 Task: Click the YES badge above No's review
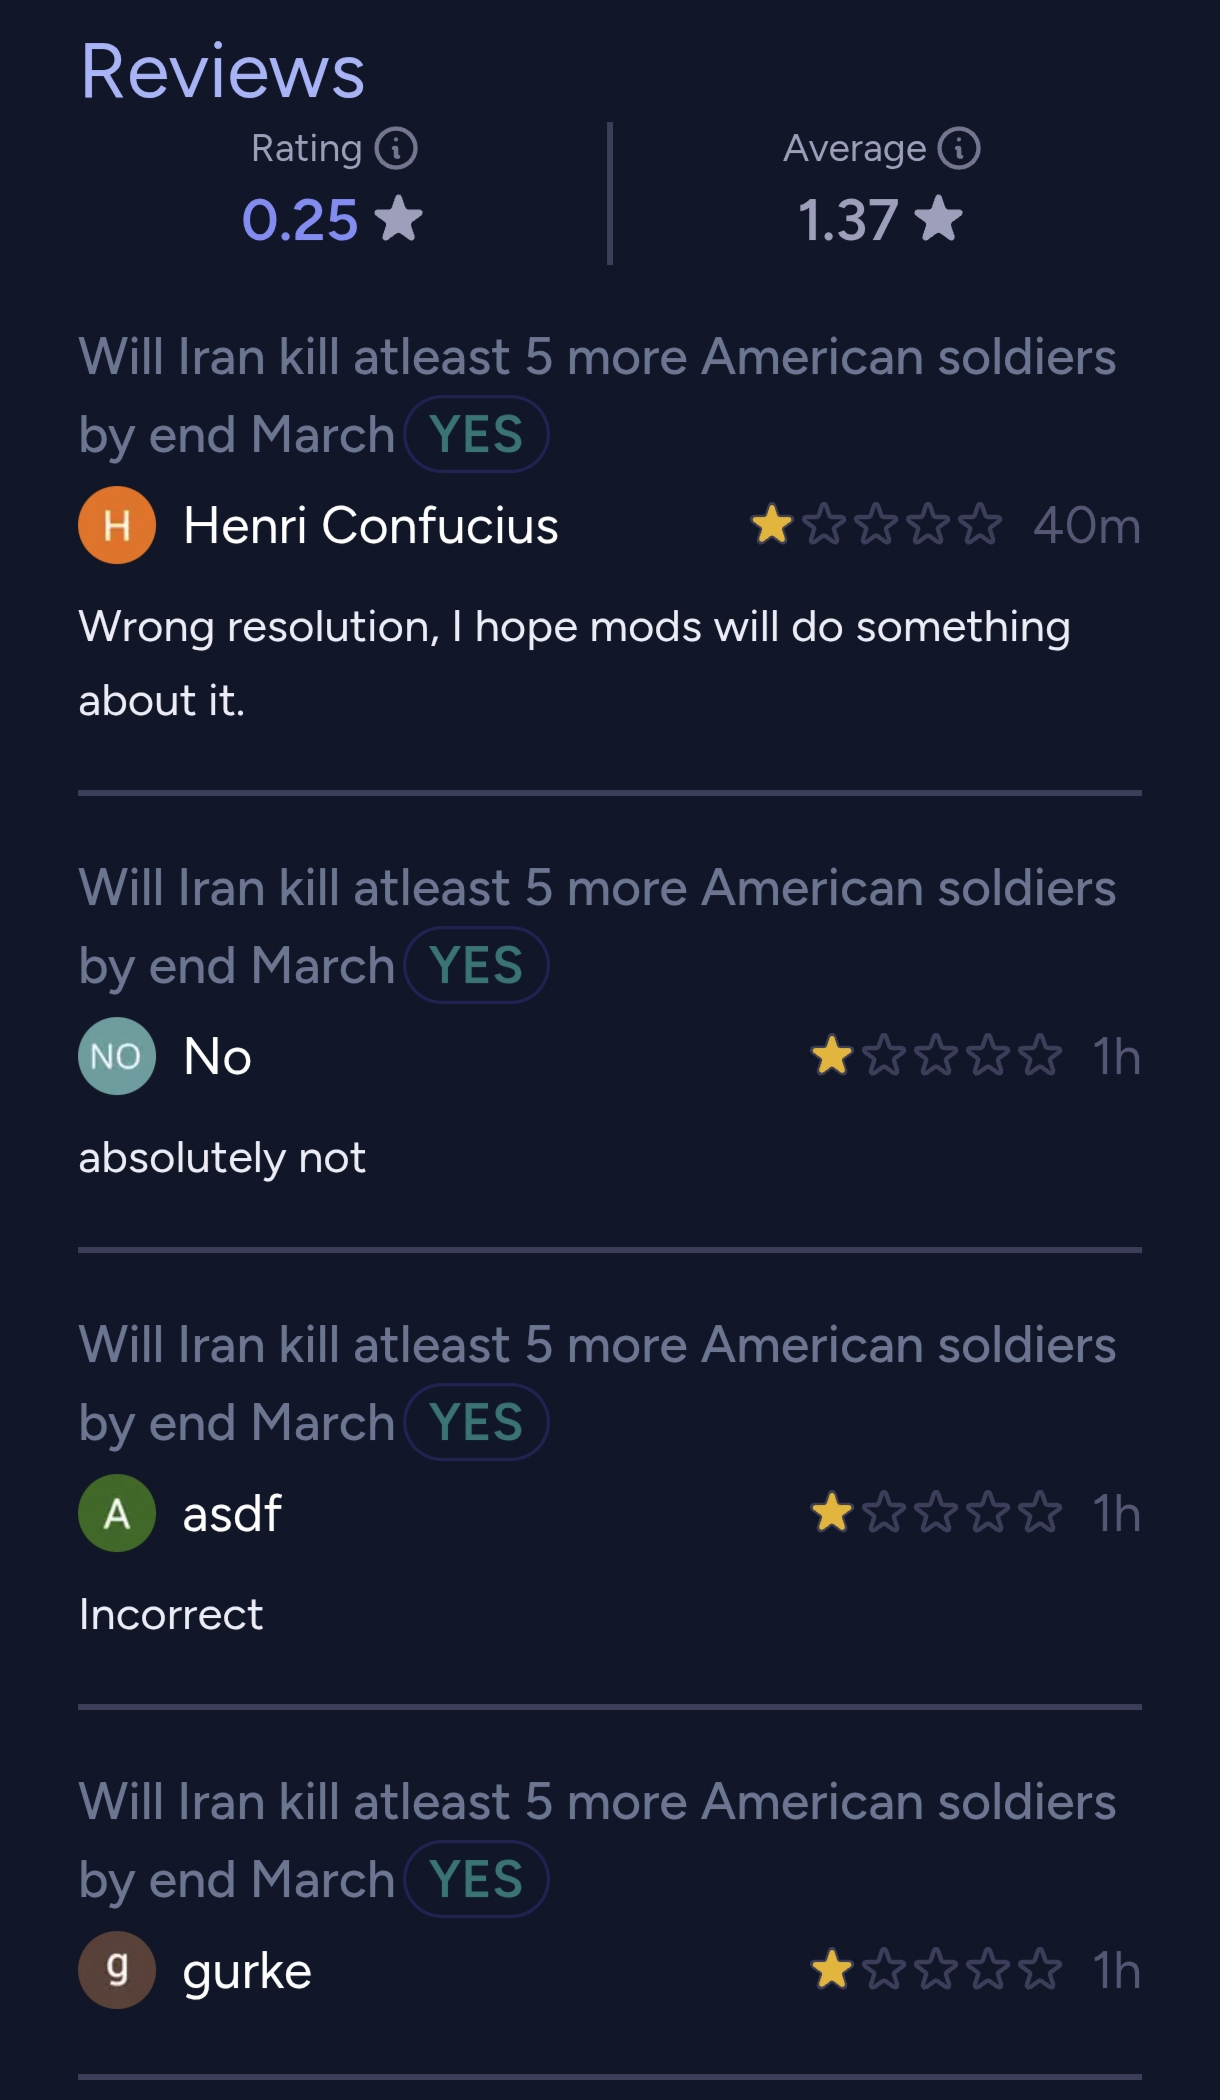click(476, 965)
